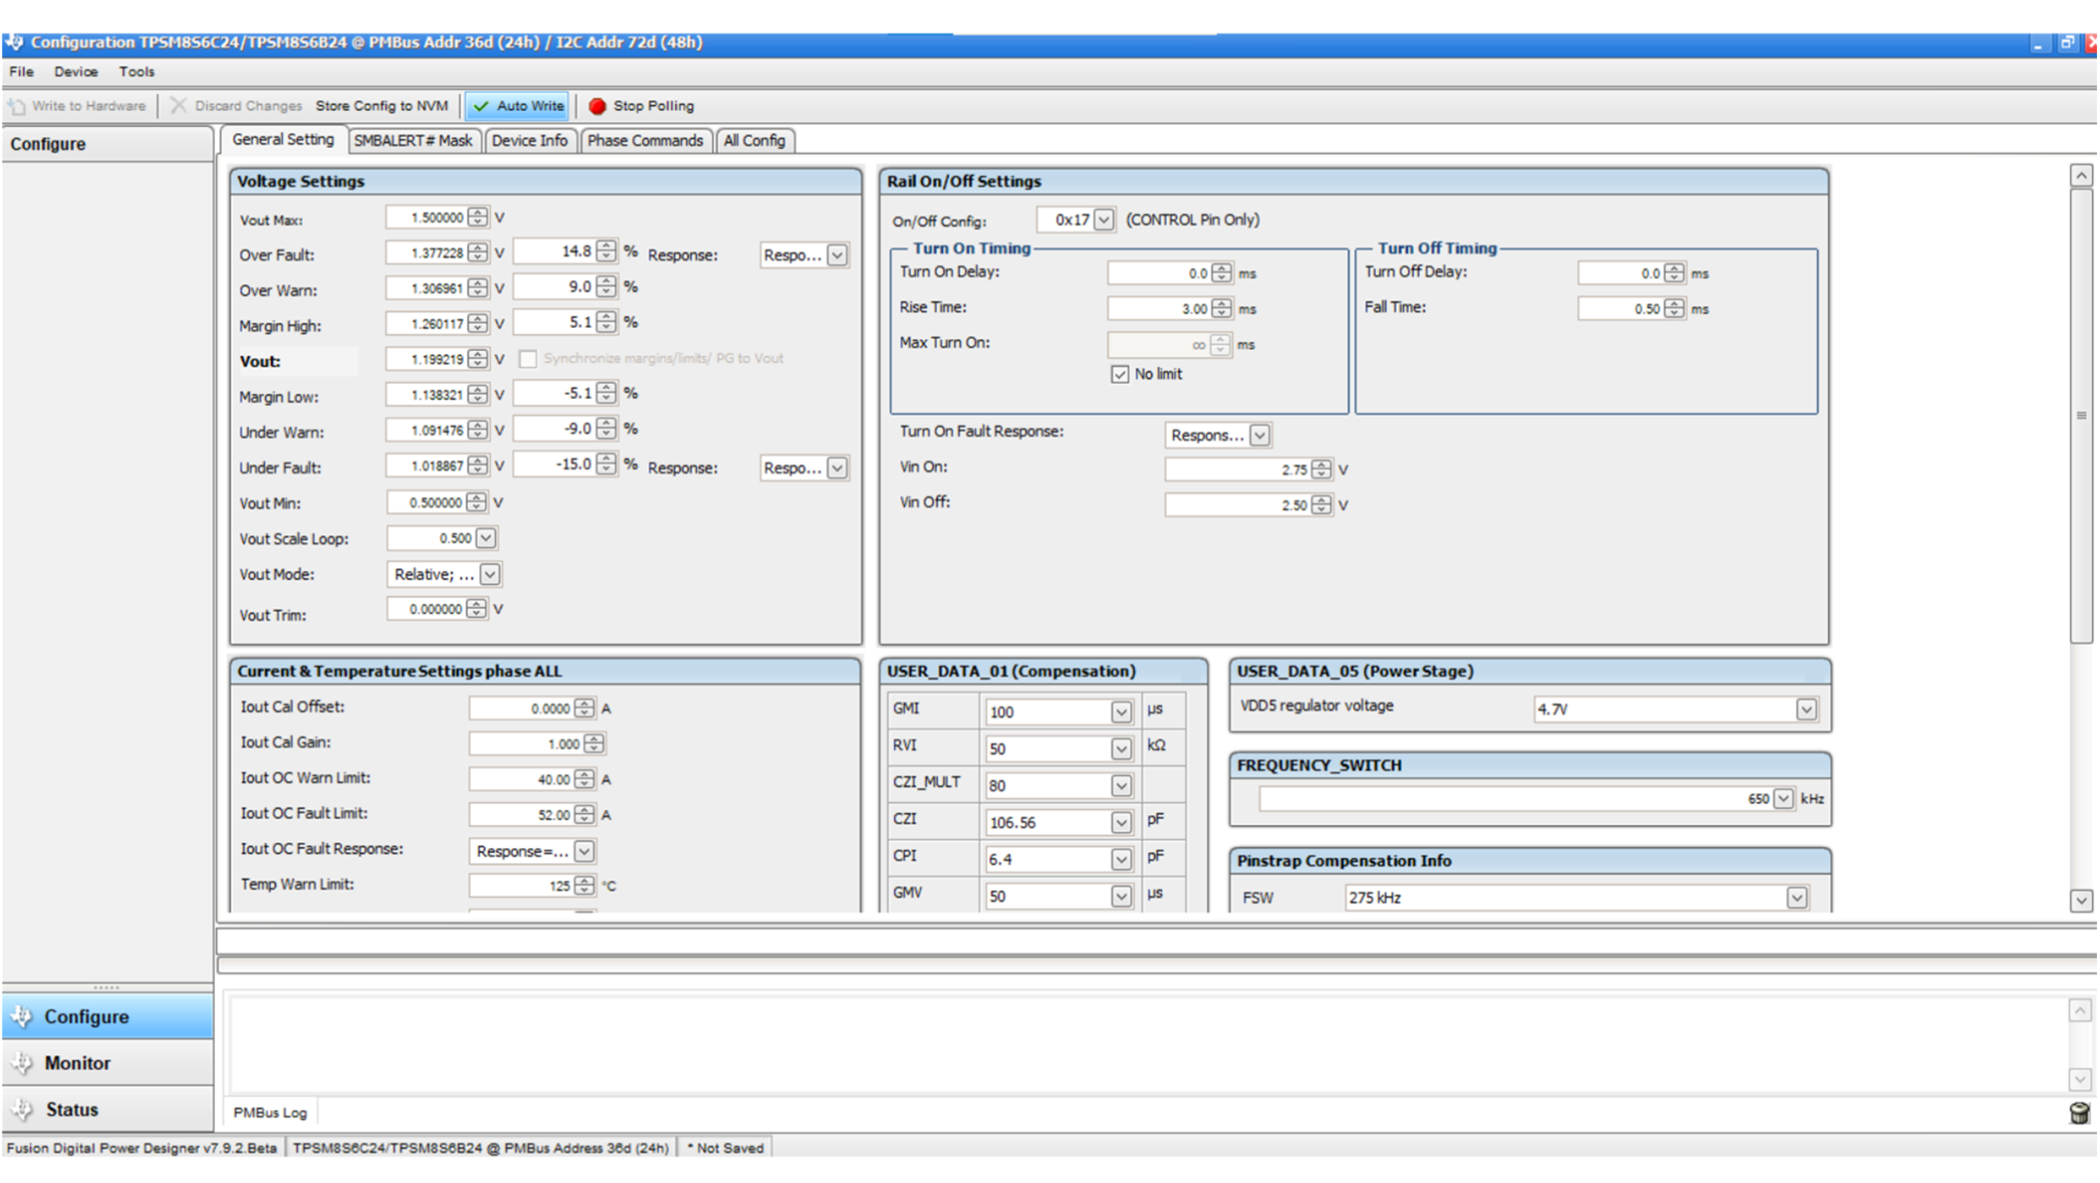Click the Write to Hardware icon
Image resolution: width=2100 pixels, height=1183 pixels.
(17, 106)
